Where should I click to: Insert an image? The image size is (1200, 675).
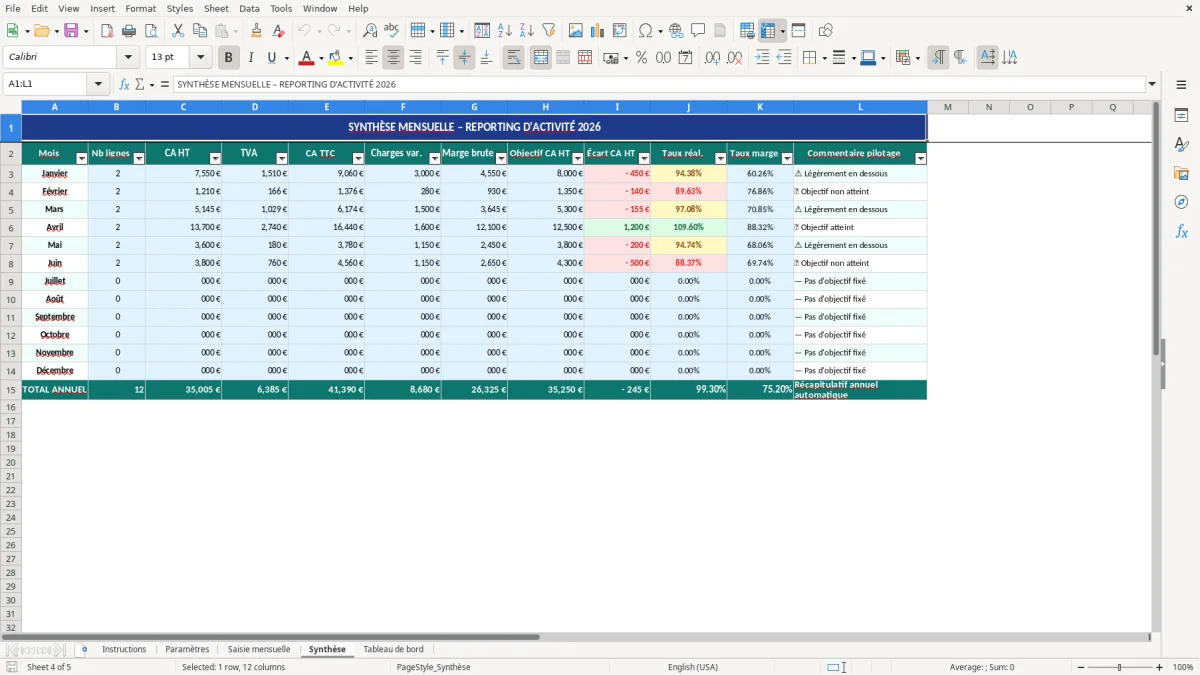(x=576, y=31)
